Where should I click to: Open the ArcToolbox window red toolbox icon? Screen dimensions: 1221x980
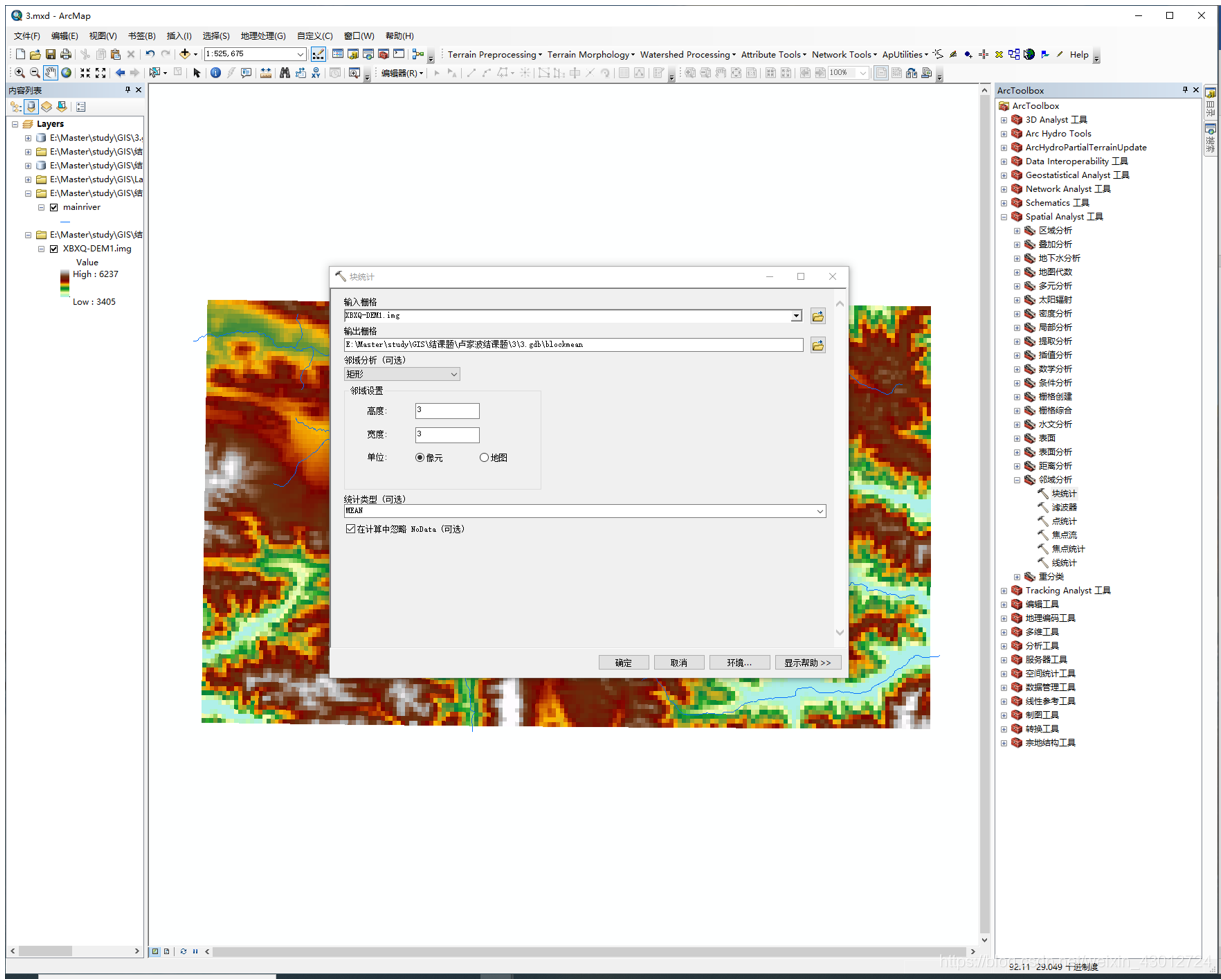[383, 54]
